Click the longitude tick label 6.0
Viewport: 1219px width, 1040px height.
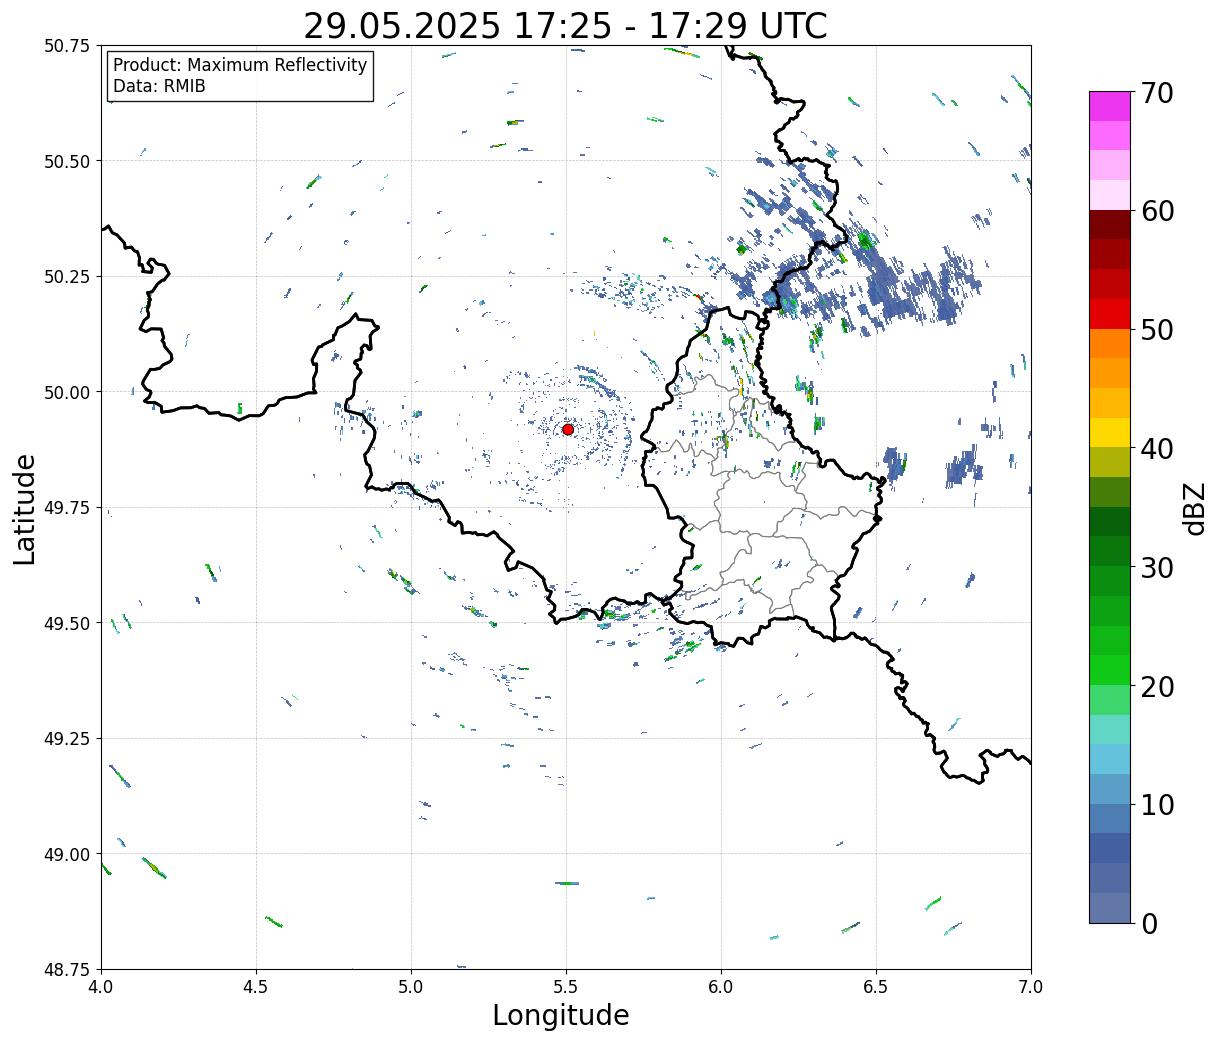721,987
